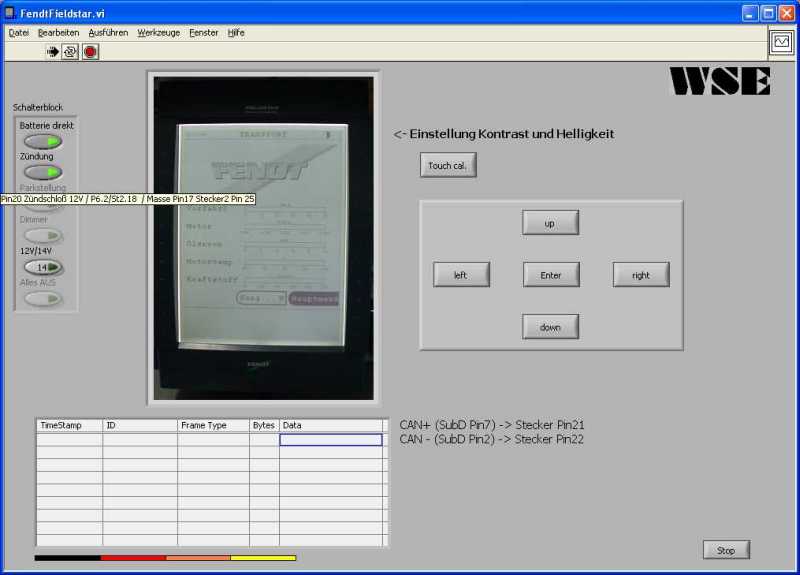The width and height of the screenshot is (800, 575).
Task: Toggle the Alles AUS switch
Action: tap(43, 298)
